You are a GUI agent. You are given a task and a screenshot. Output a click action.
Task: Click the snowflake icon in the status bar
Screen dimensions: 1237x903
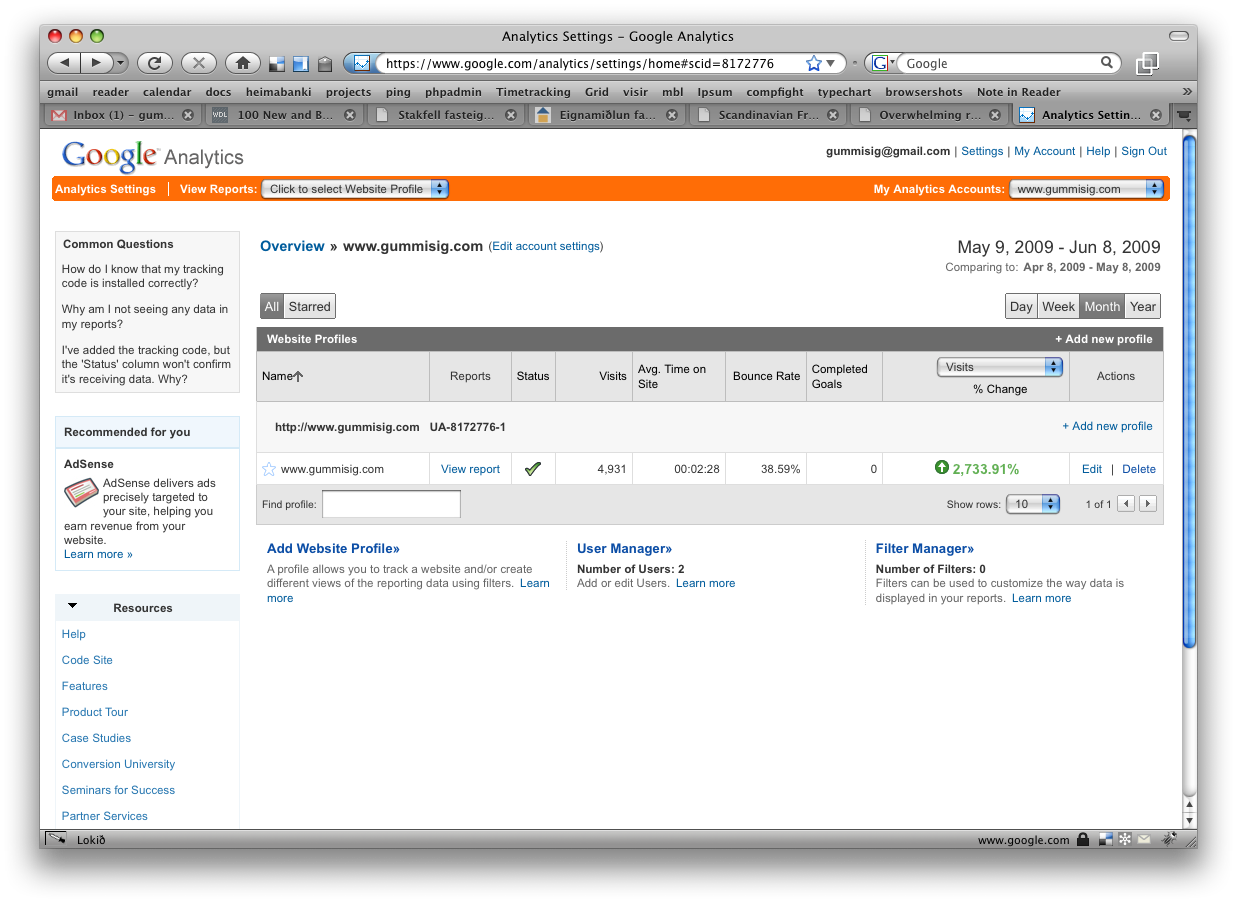pyautogui.click(x=1125, y=840)
